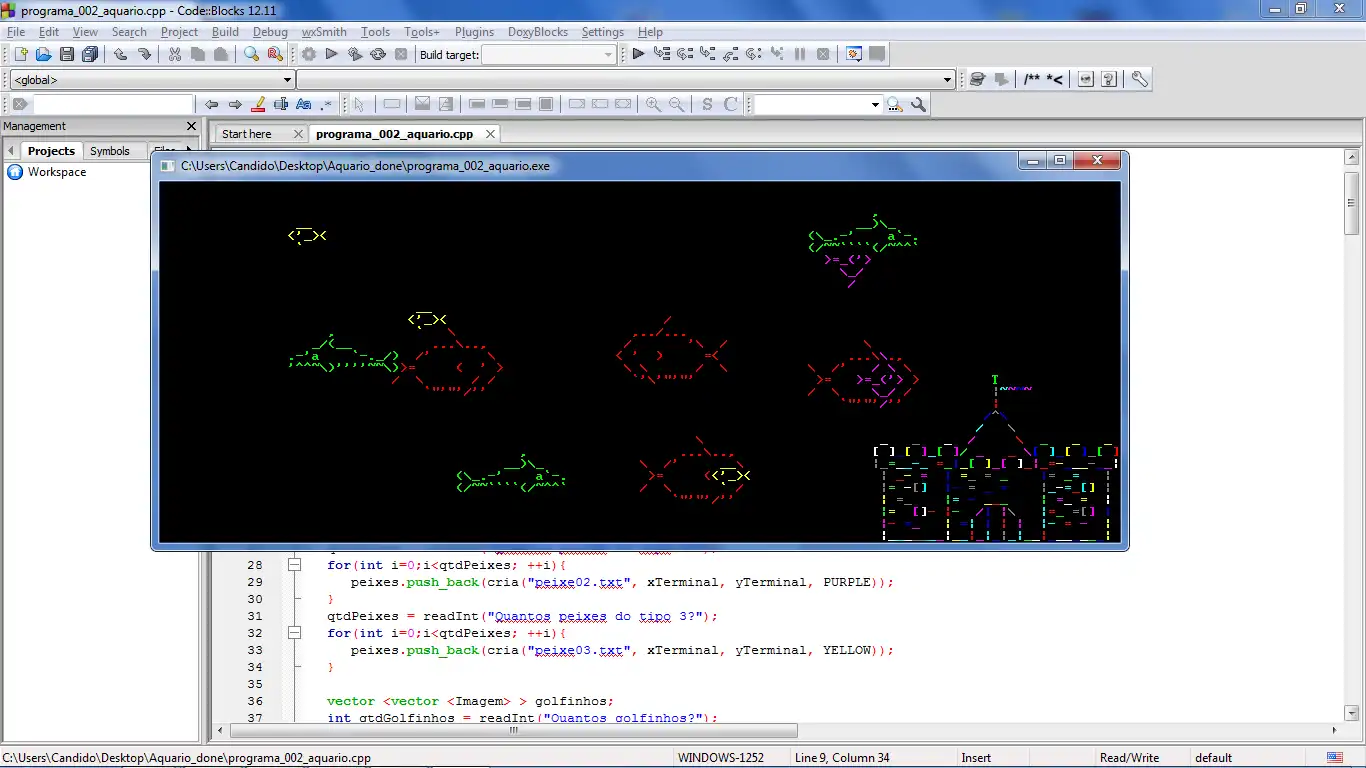Run search with the binoculars-magnifier icon

click(x=895, y=104)
